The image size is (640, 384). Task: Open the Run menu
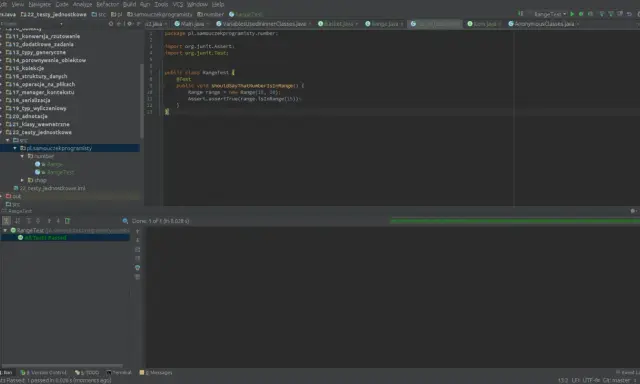(145, 4)
